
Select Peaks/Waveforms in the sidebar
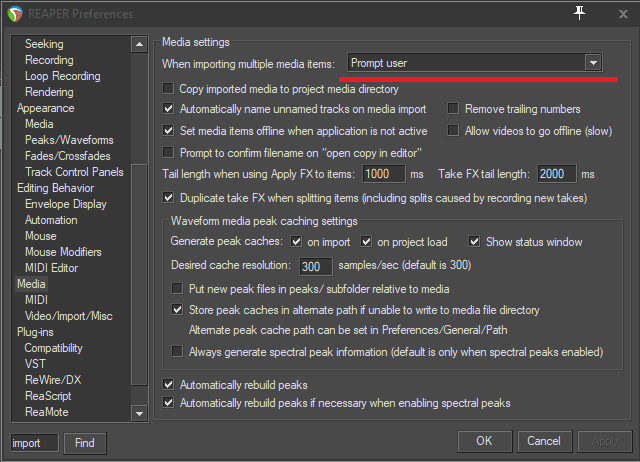[x=69, y=140]
